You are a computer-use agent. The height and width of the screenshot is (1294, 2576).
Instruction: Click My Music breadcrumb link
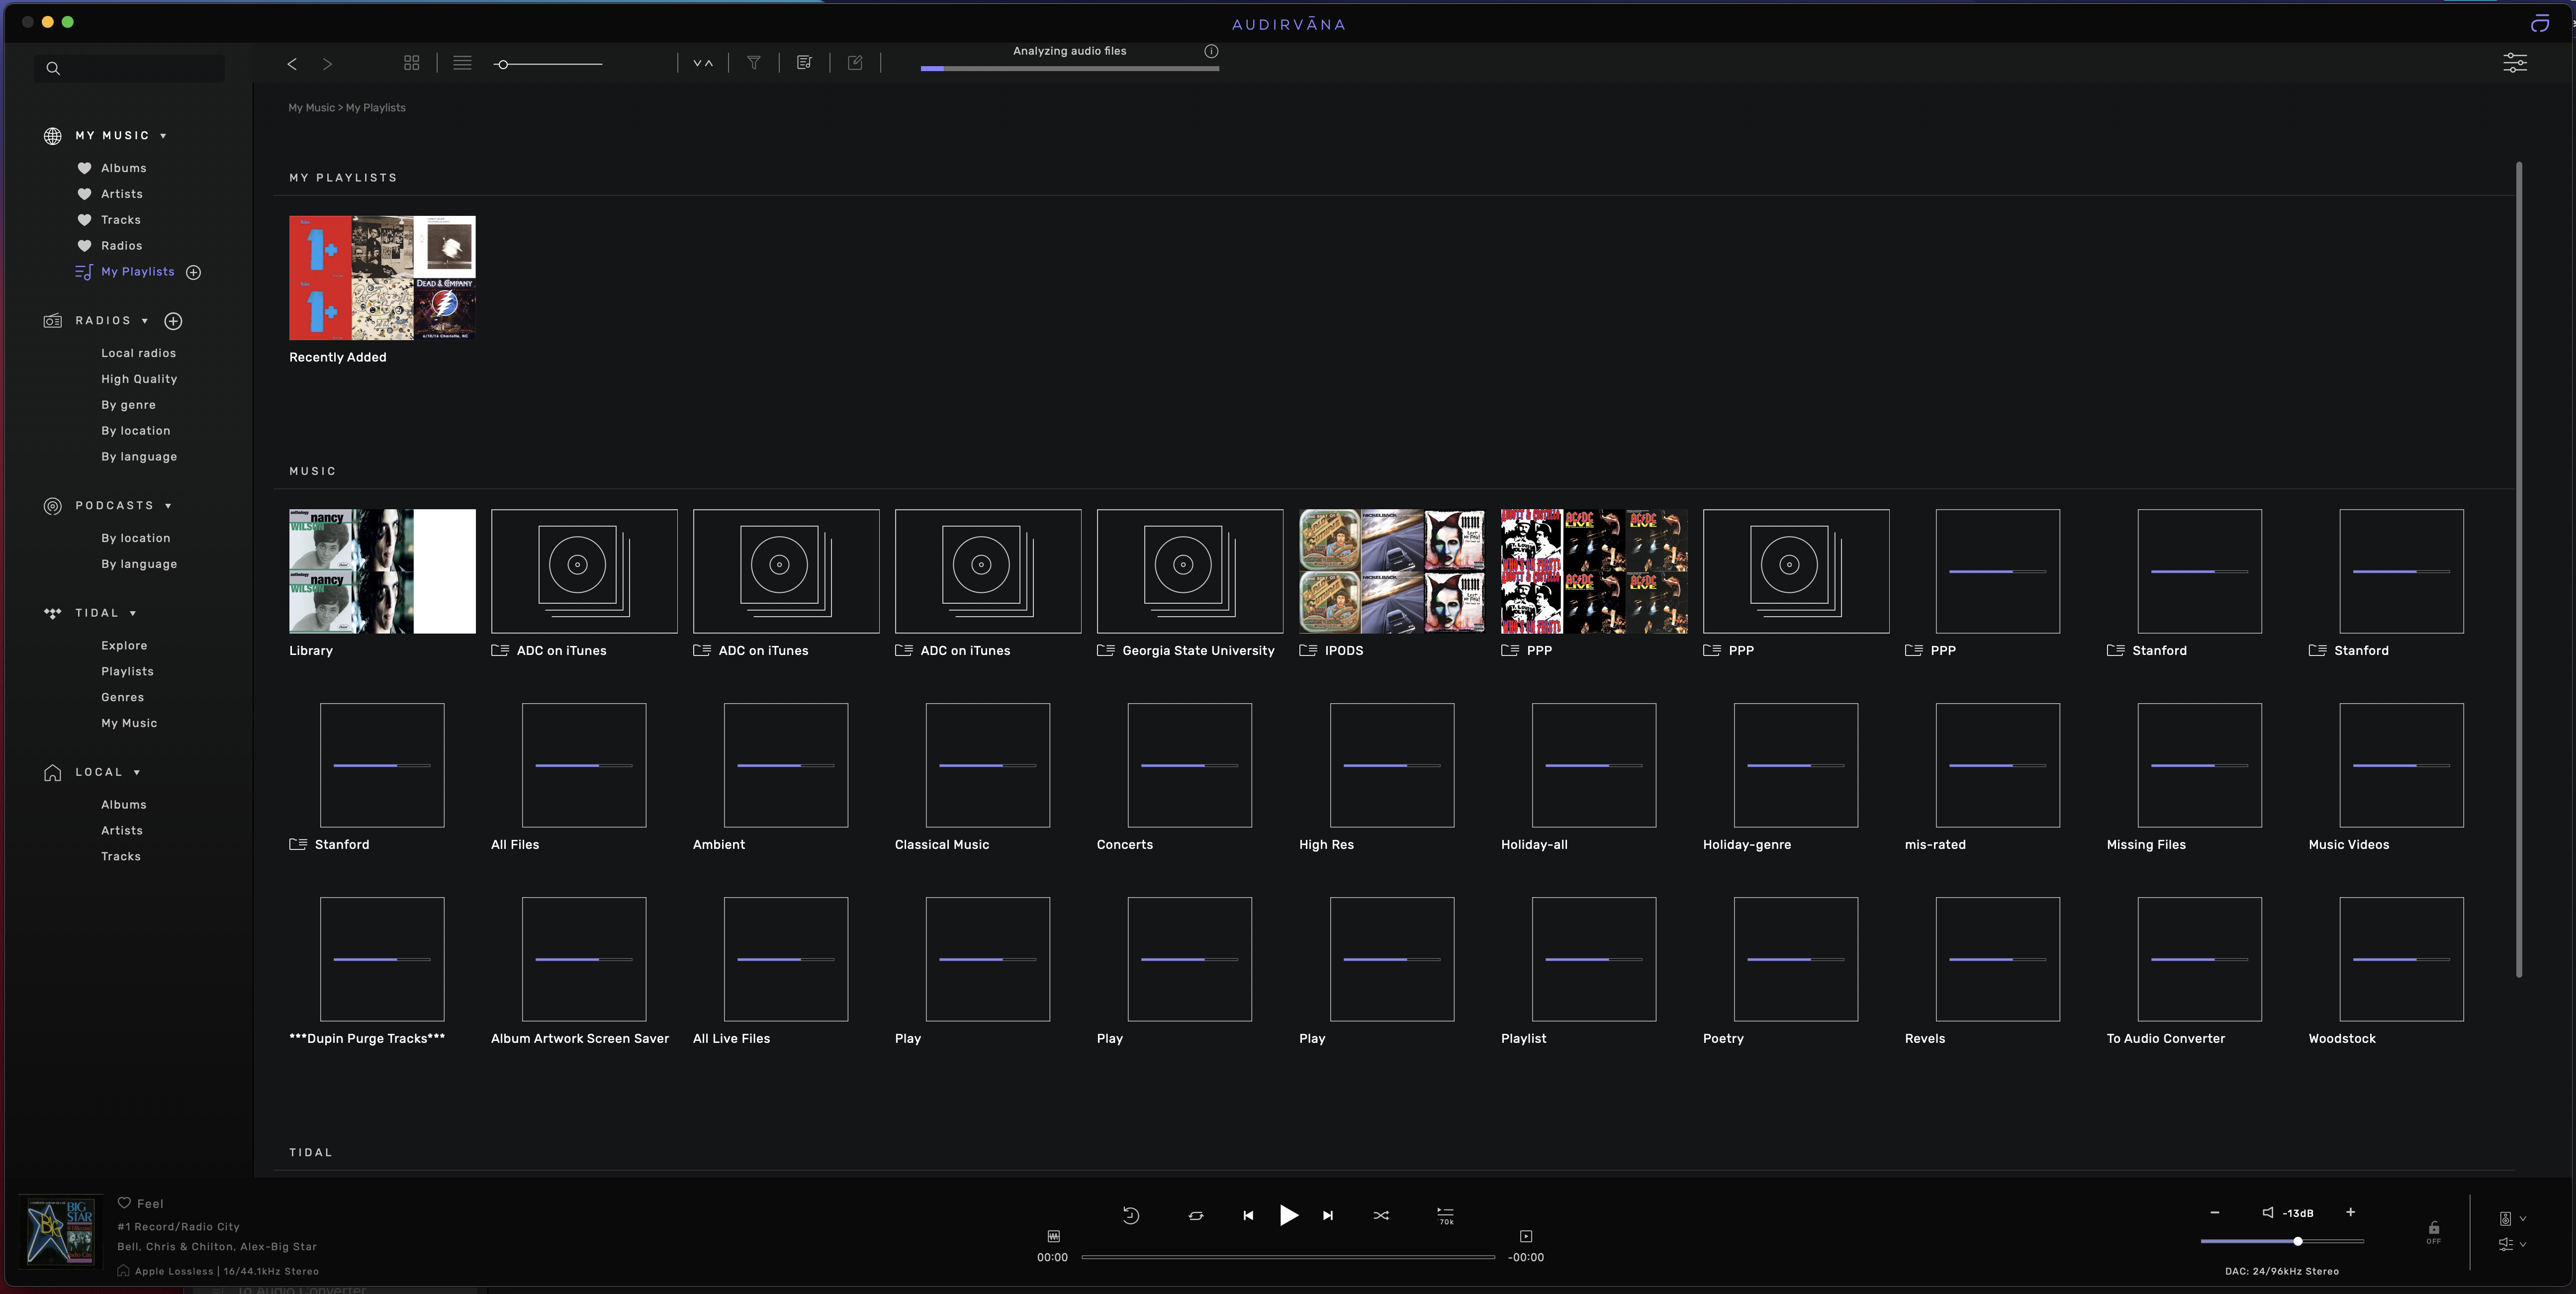coord(311,108)
